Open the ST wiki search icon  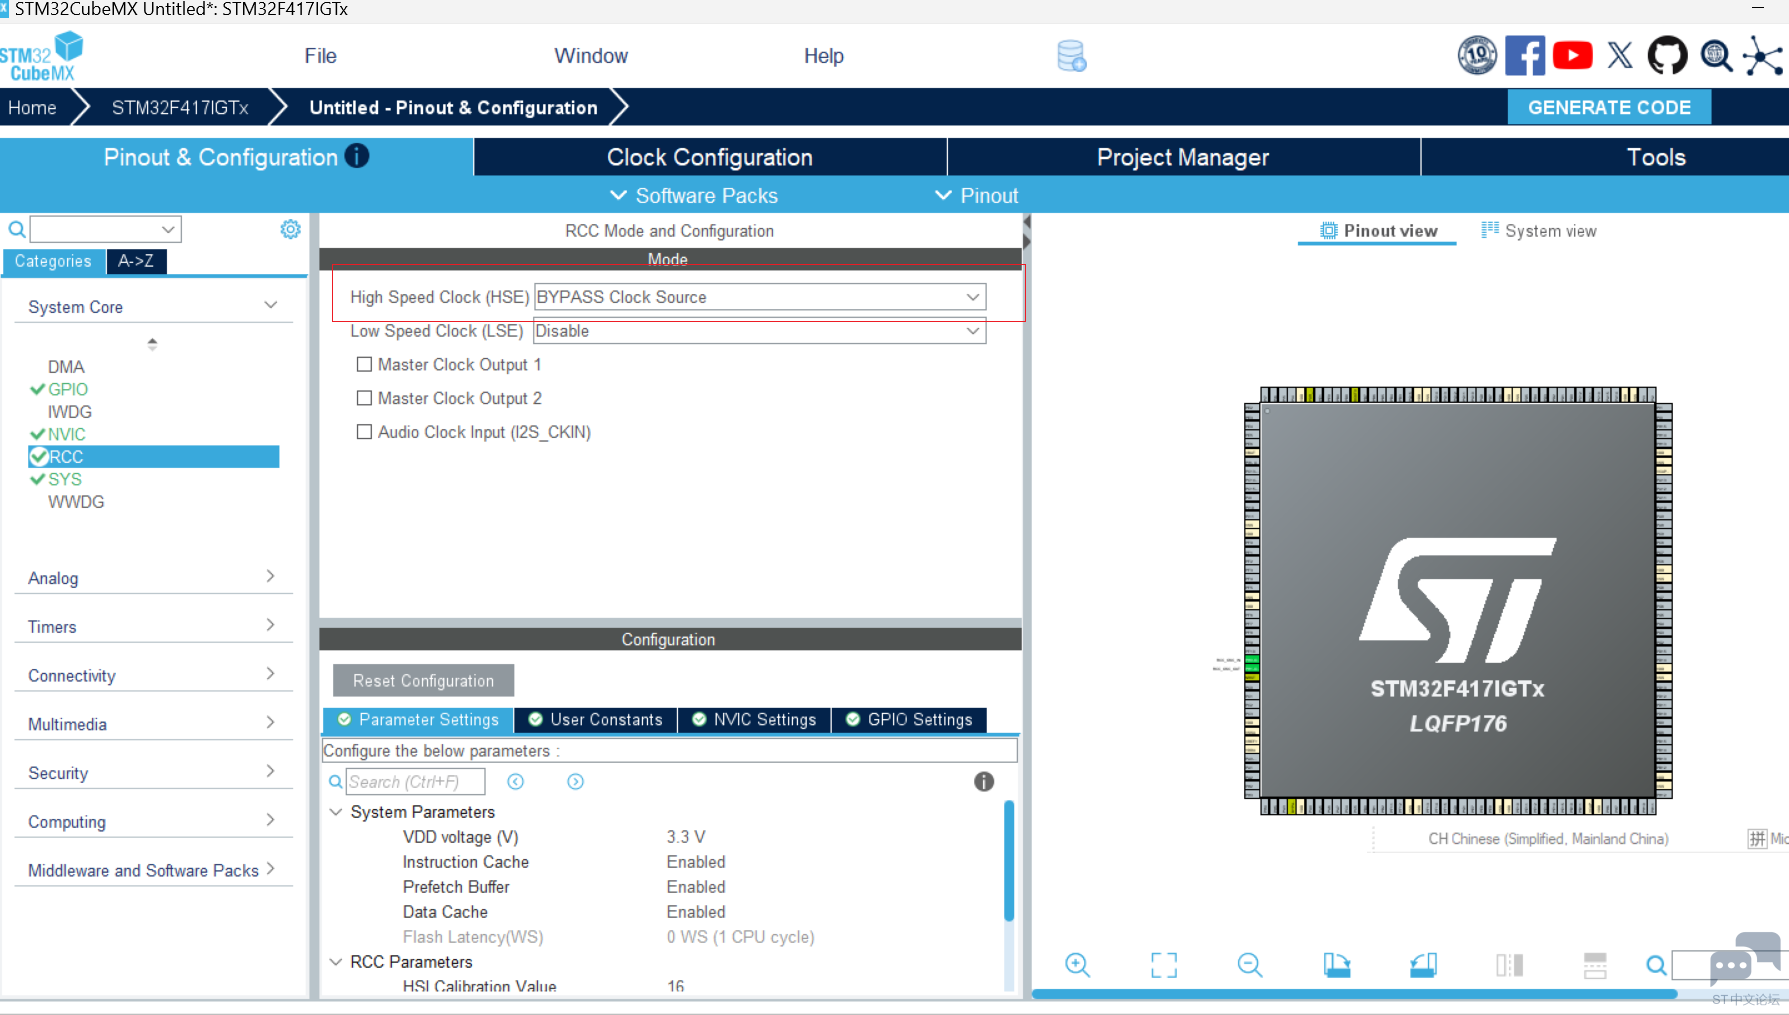[1716, 56]
